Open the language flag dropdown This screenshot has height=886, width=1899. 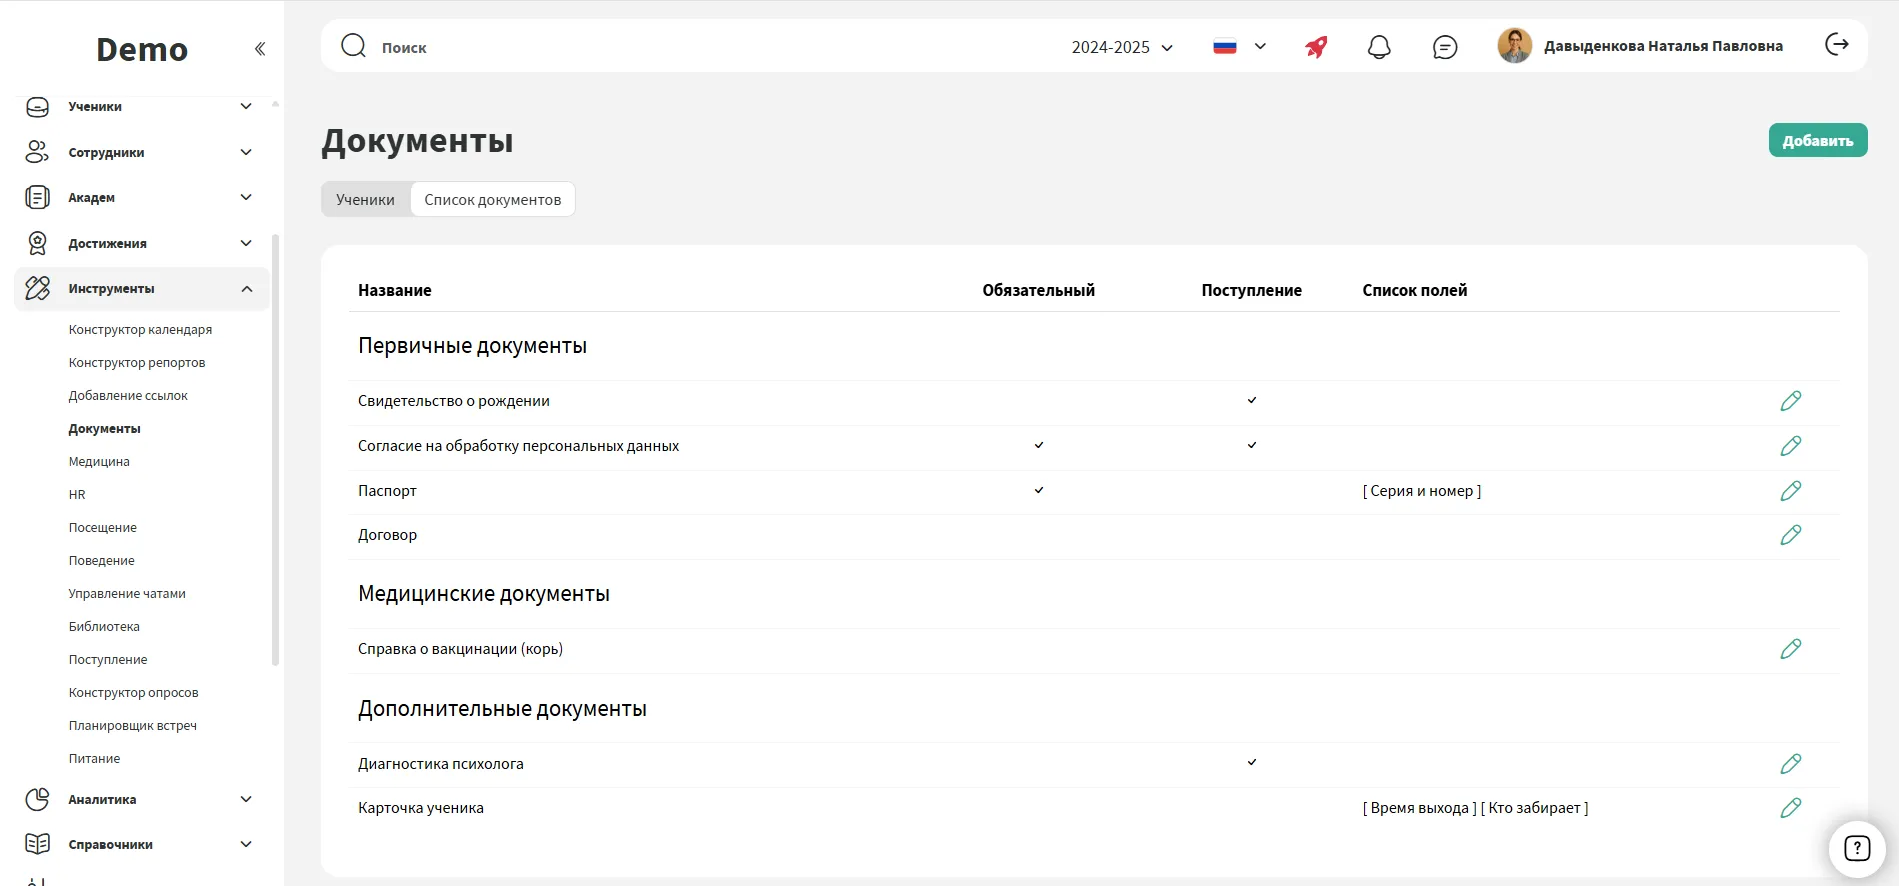1238,47
